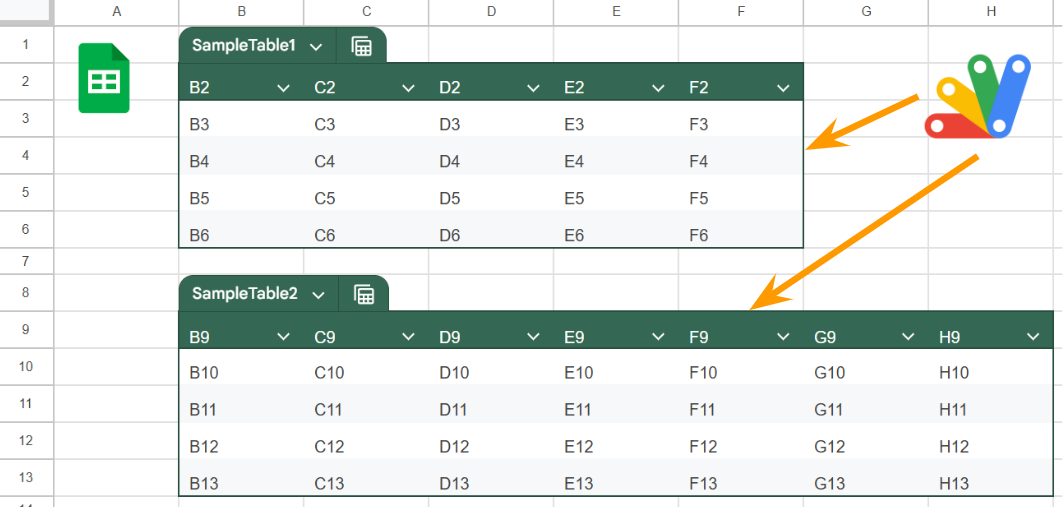Click the select-all corner box
The width and height of the screenshot is (1064, 507).
[26, 11]
